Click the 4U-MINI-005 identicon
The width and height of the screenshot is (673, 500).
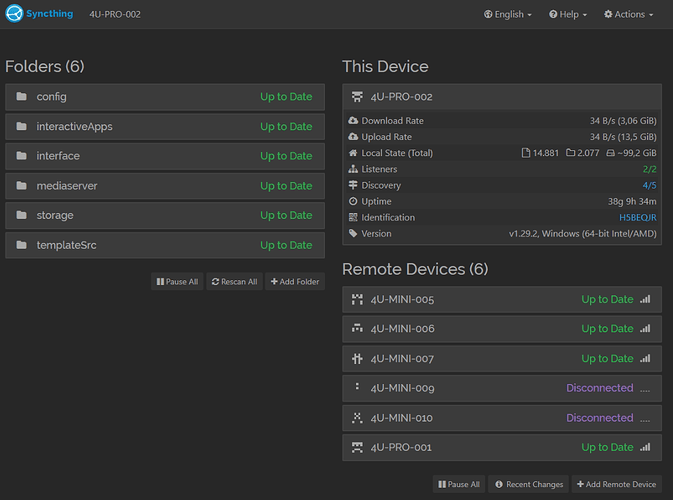coord(357,299)
